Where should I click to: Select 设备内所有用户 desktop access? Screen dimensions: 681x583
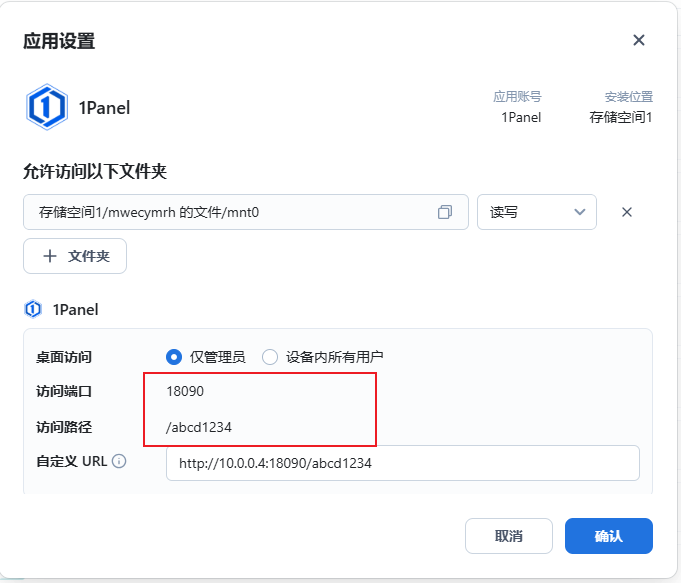point(270,357)
